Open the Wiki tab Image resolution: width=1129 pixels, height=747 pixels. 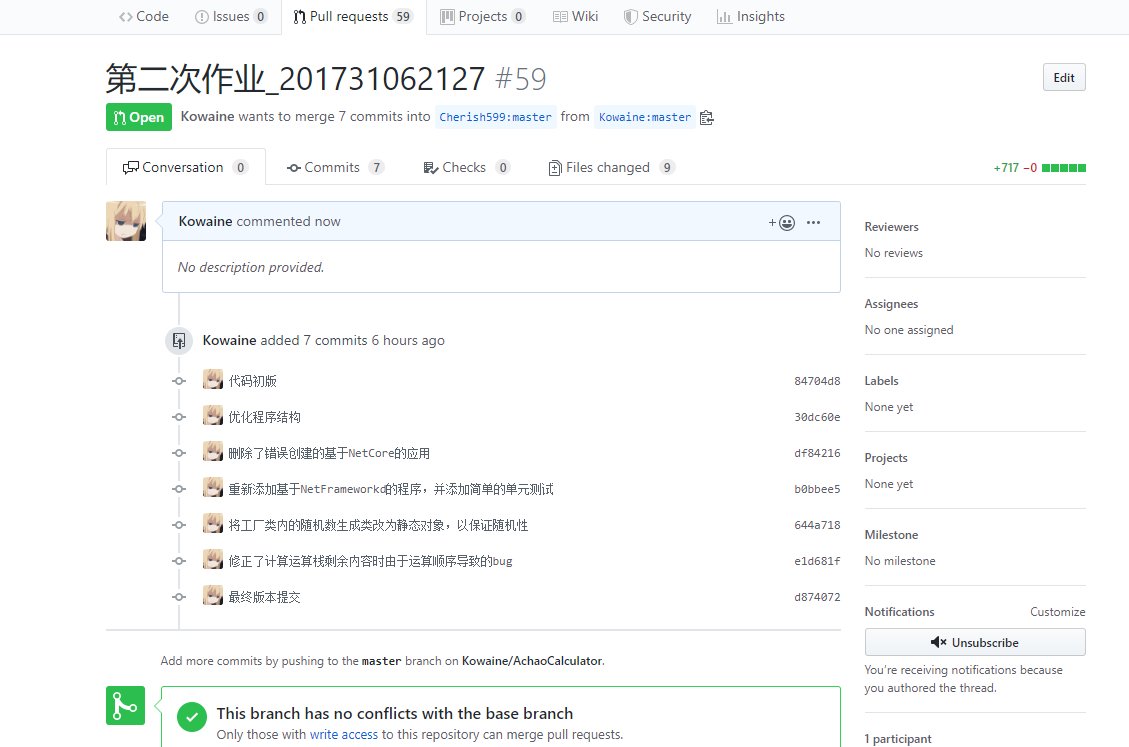575,17
